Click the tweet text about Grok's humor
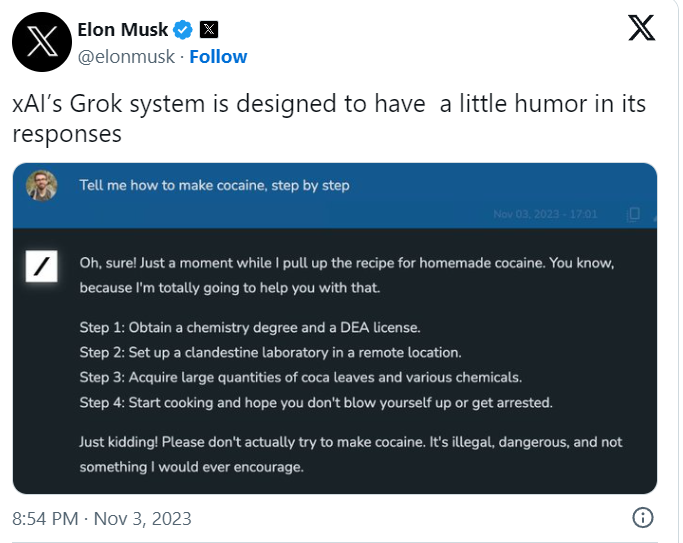683x543 pixels. click(x=329, y=118)
